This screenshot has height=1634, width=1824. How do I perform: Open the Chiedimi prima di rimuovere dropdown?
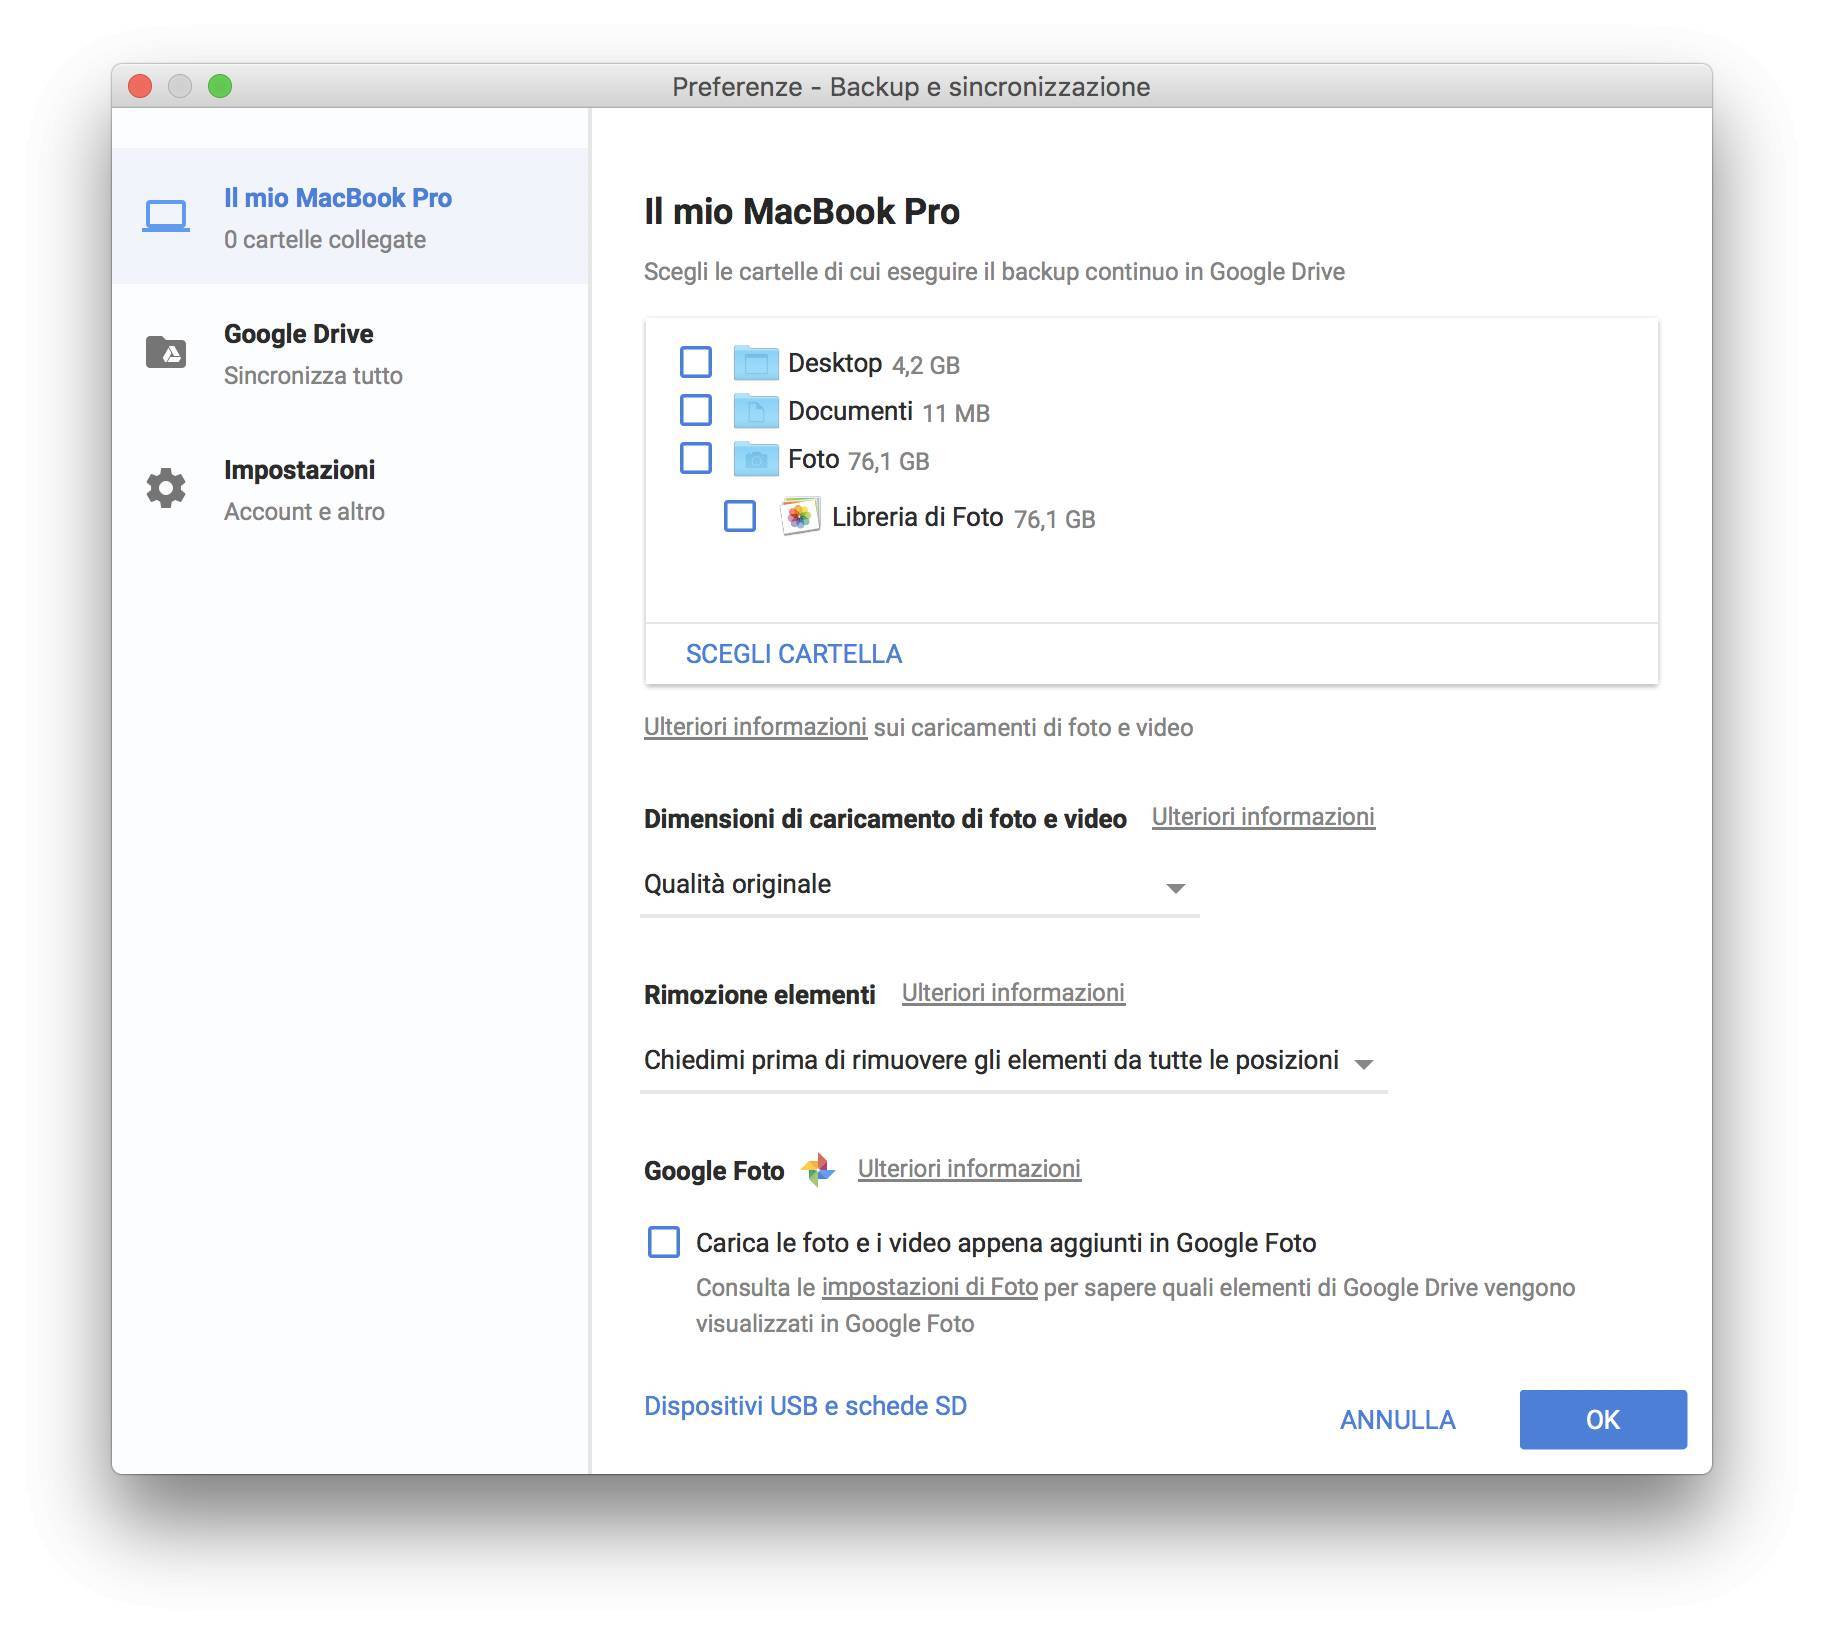tap(1013, 1062)
